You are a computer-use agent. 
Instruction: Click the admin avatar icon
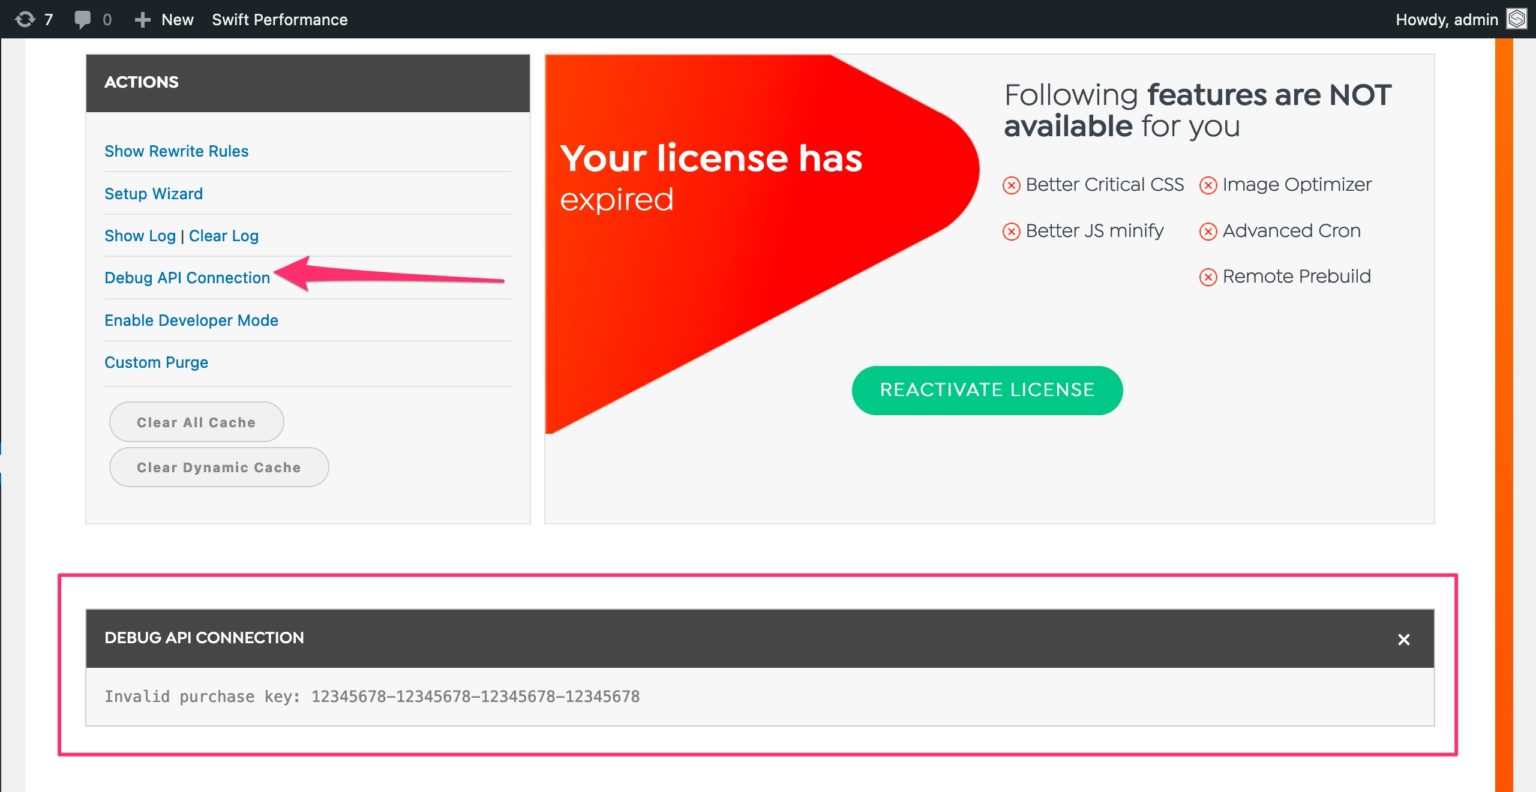1516,19
